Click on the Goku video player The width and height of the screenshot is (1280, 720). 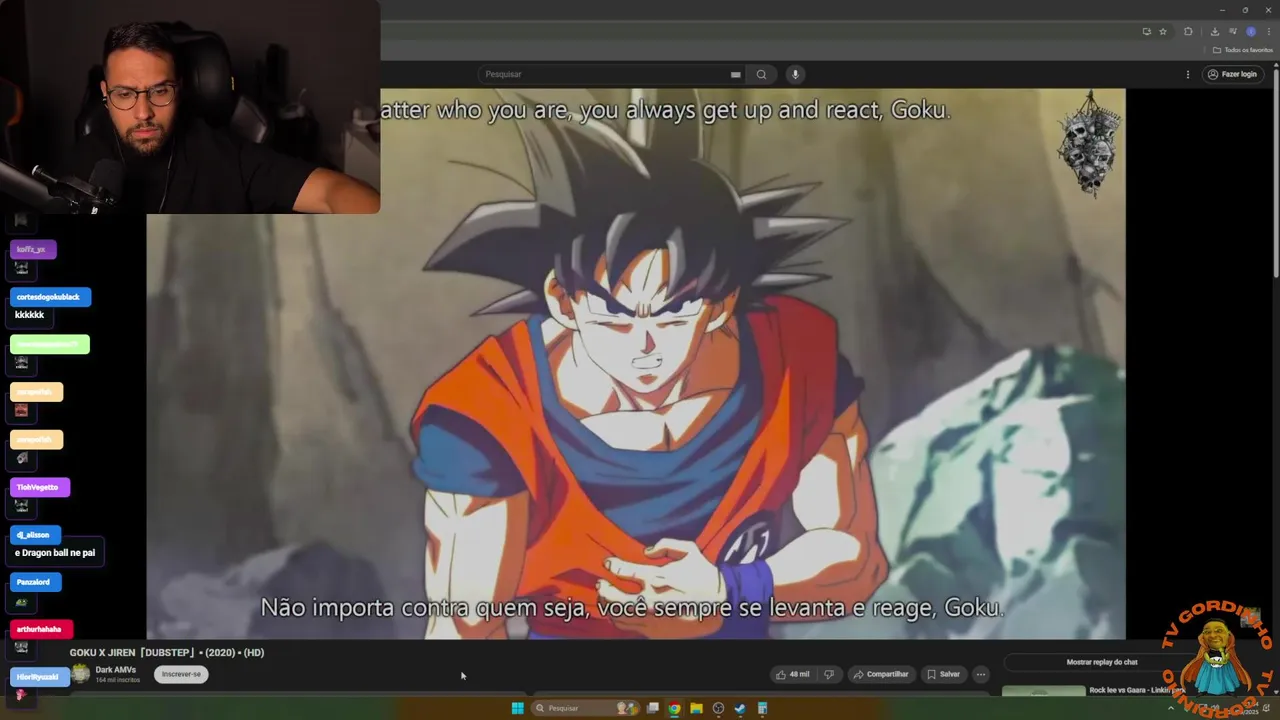(x=636, y=364)
